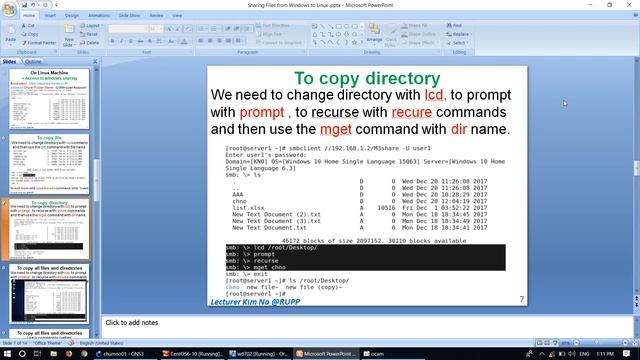
Task: Open the Review ribbon tab
Action: tap(156, 16)
